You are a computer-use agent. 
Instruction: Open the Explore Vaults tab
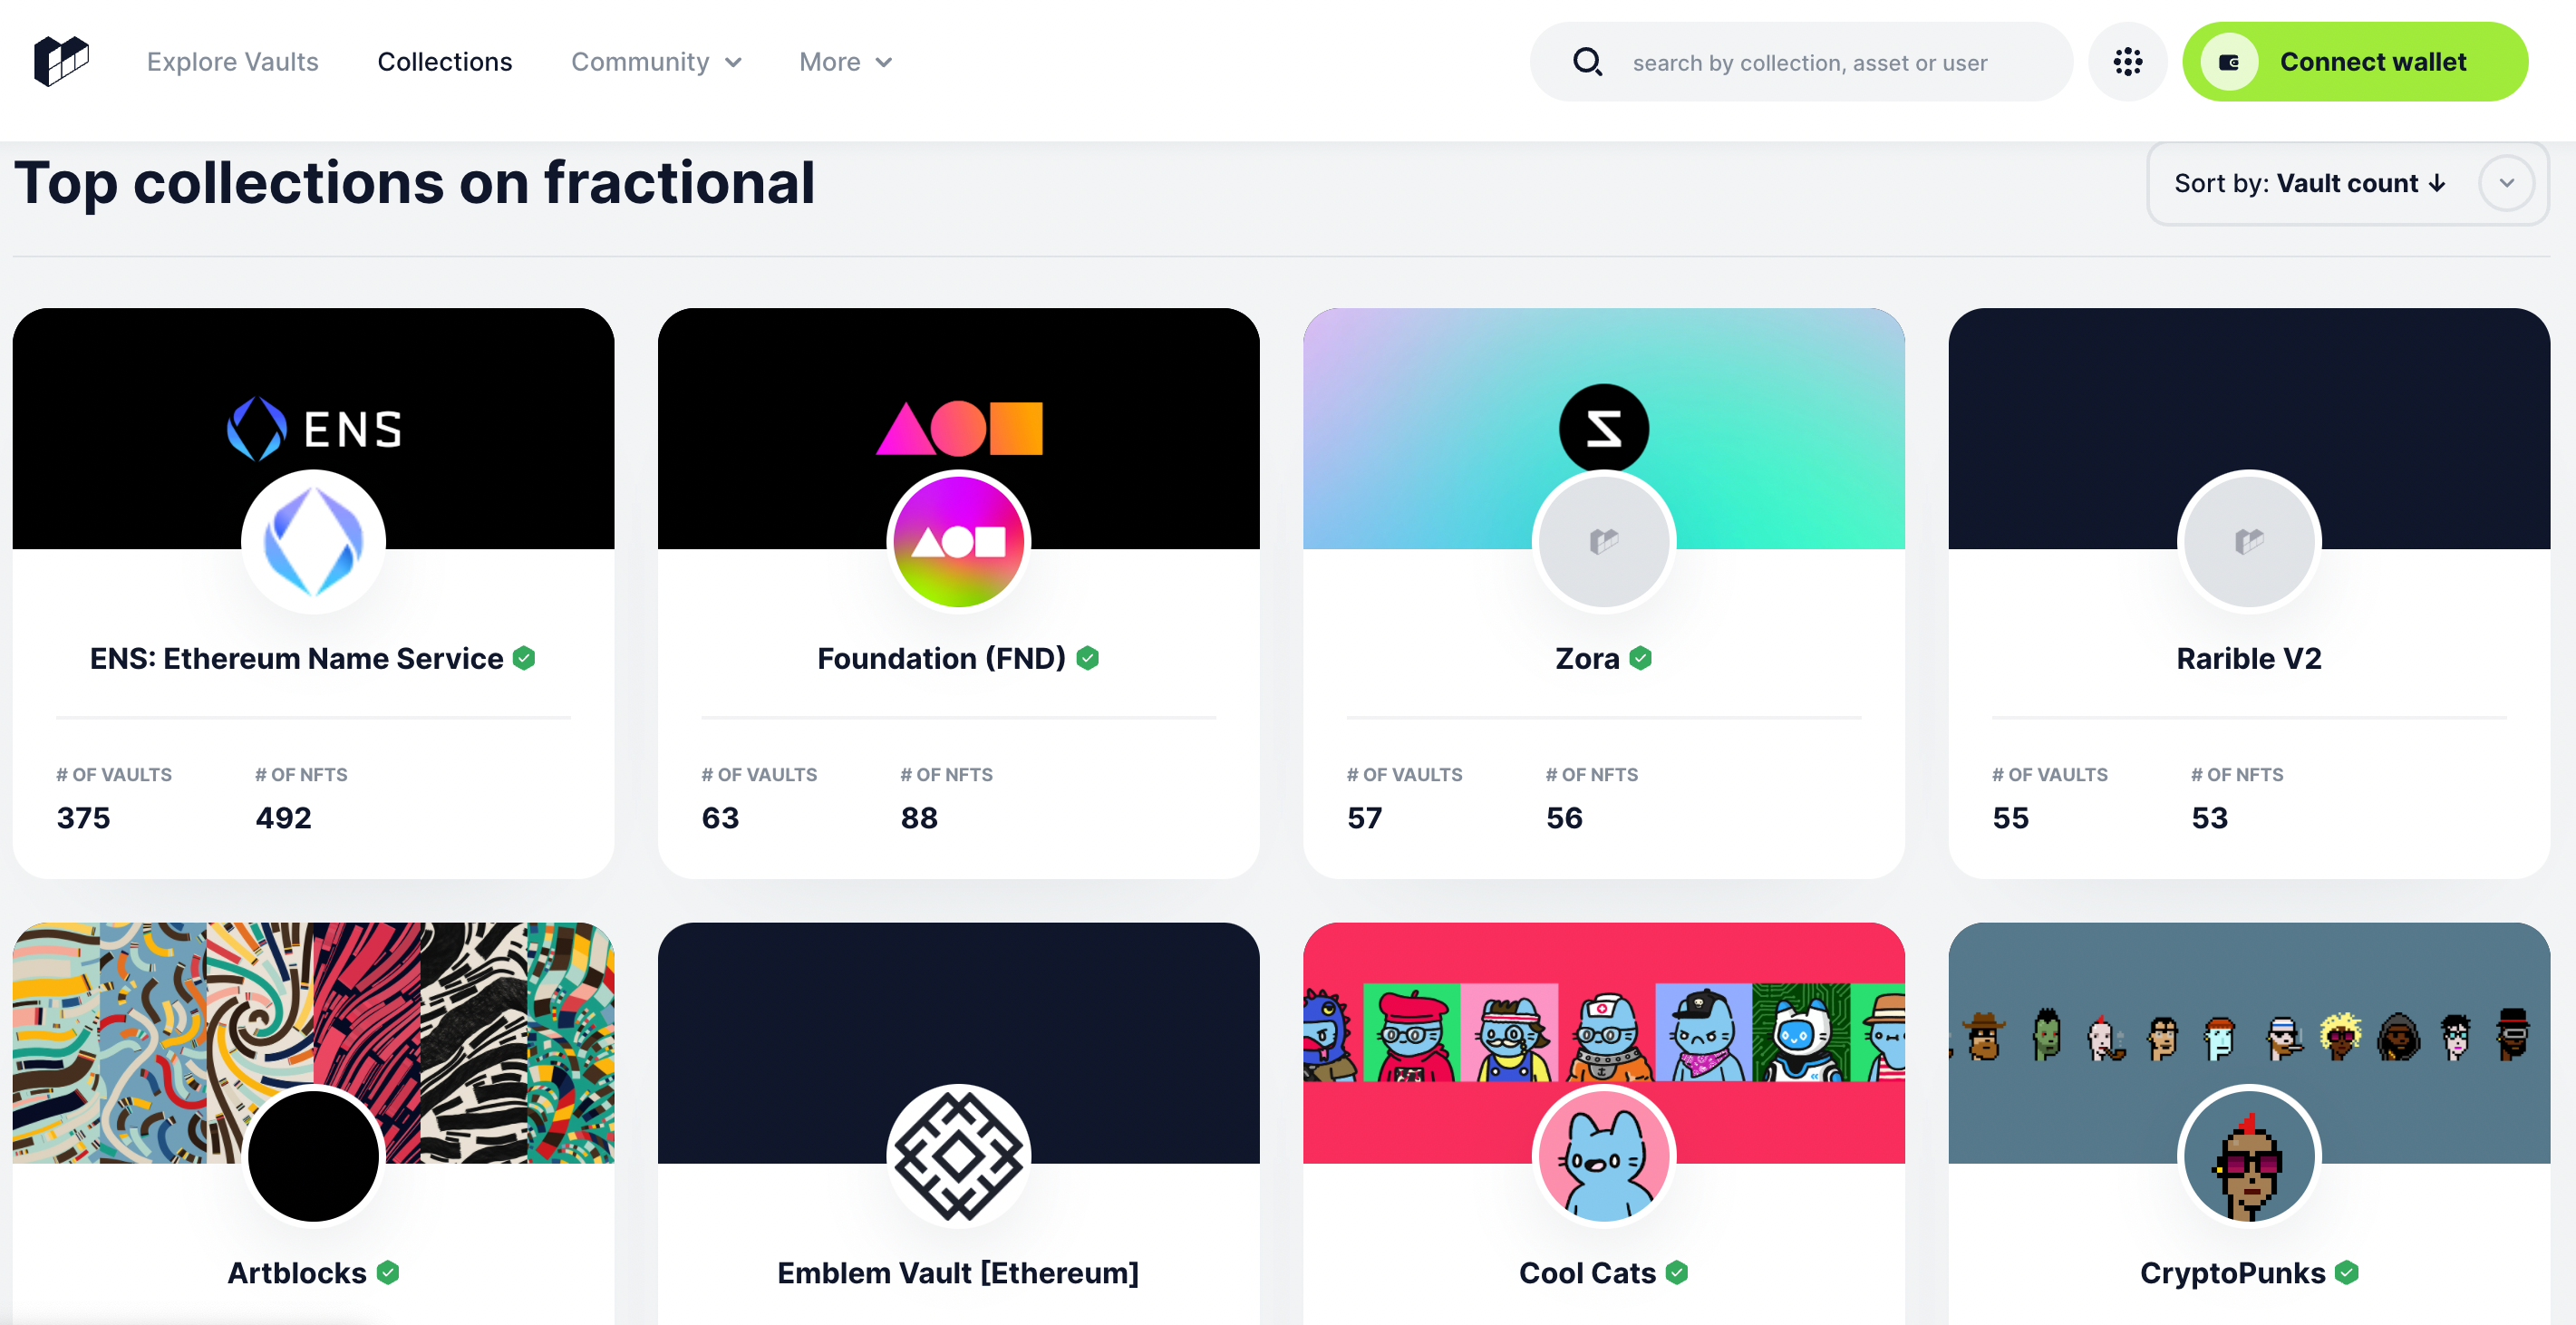point(232,62)
